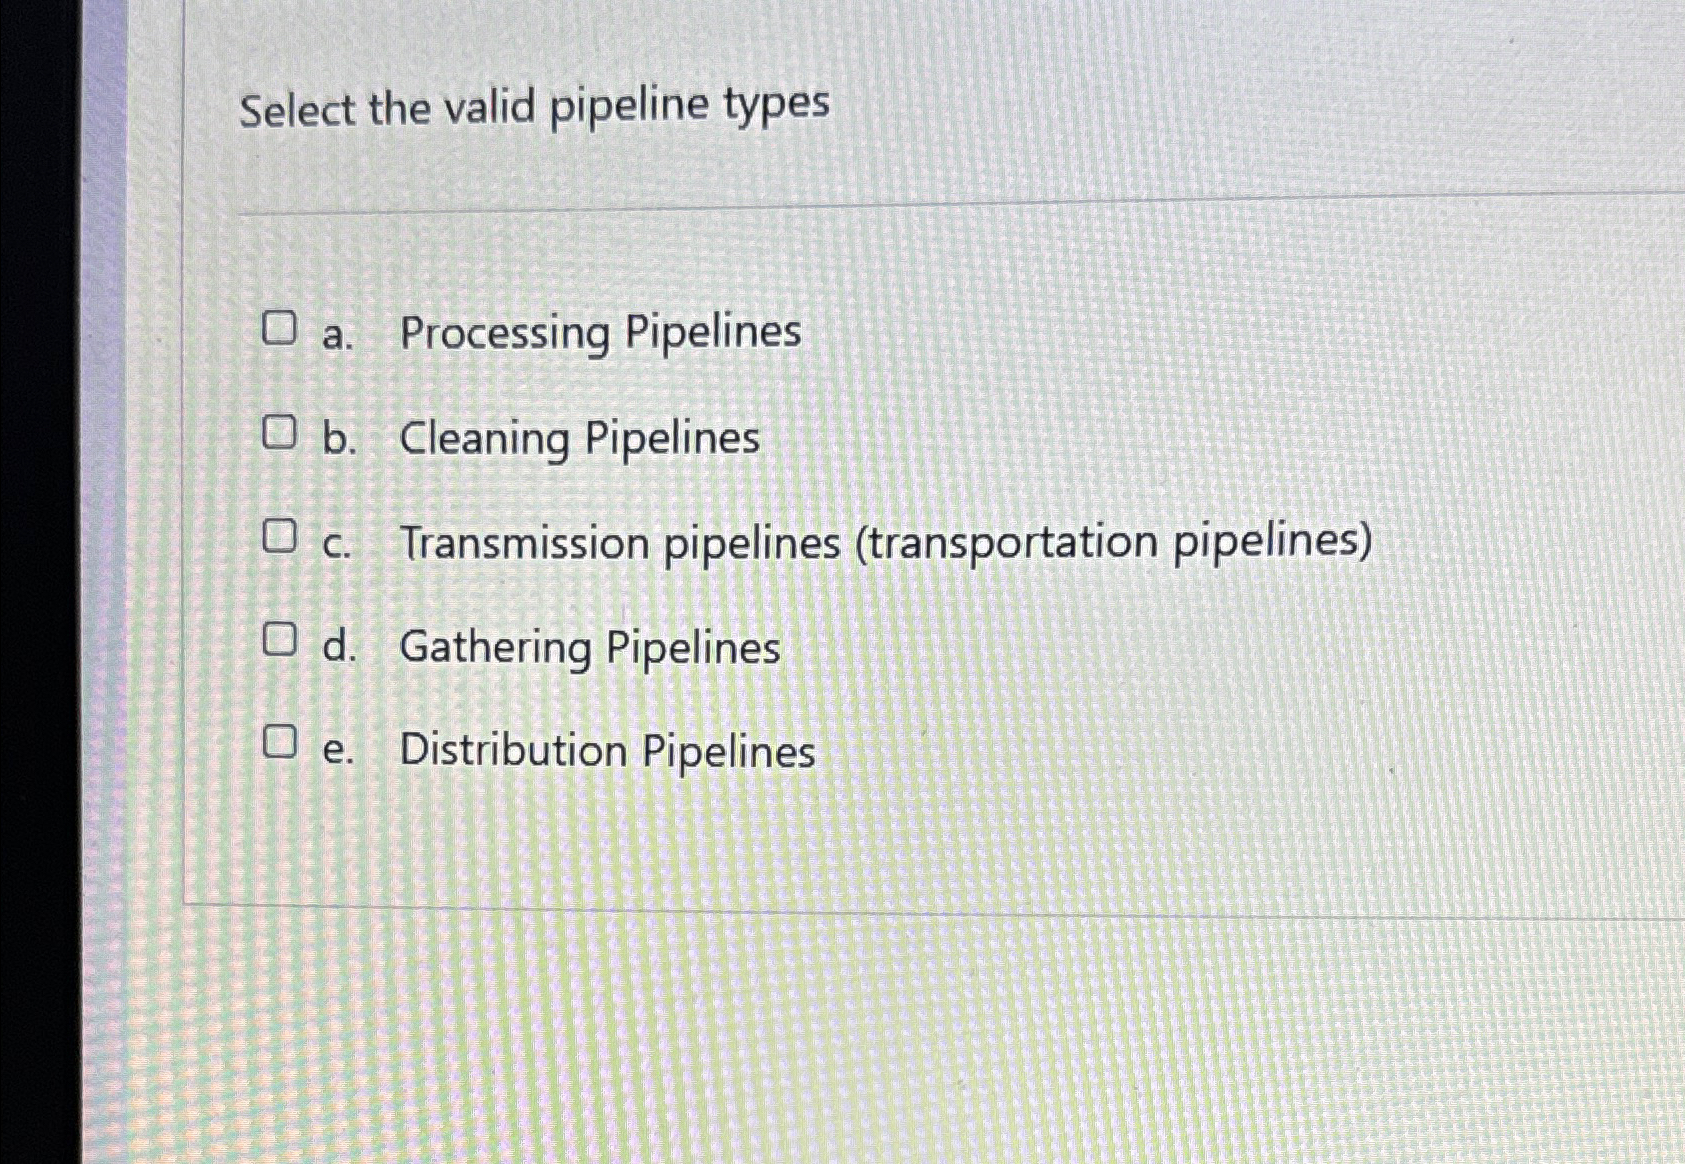Check the Transmission pipelines checkbox
The height and width of the screenshot is (1164, 1685).
click(281, 538)
